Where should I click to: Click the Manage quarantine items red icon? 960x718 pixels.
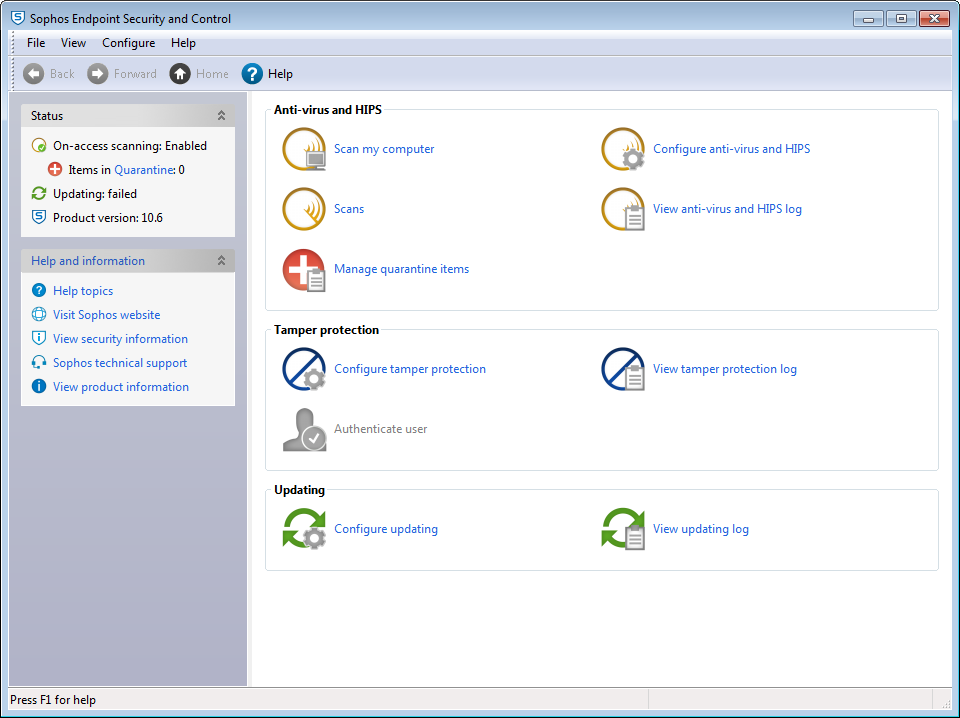tap(304, 270)
